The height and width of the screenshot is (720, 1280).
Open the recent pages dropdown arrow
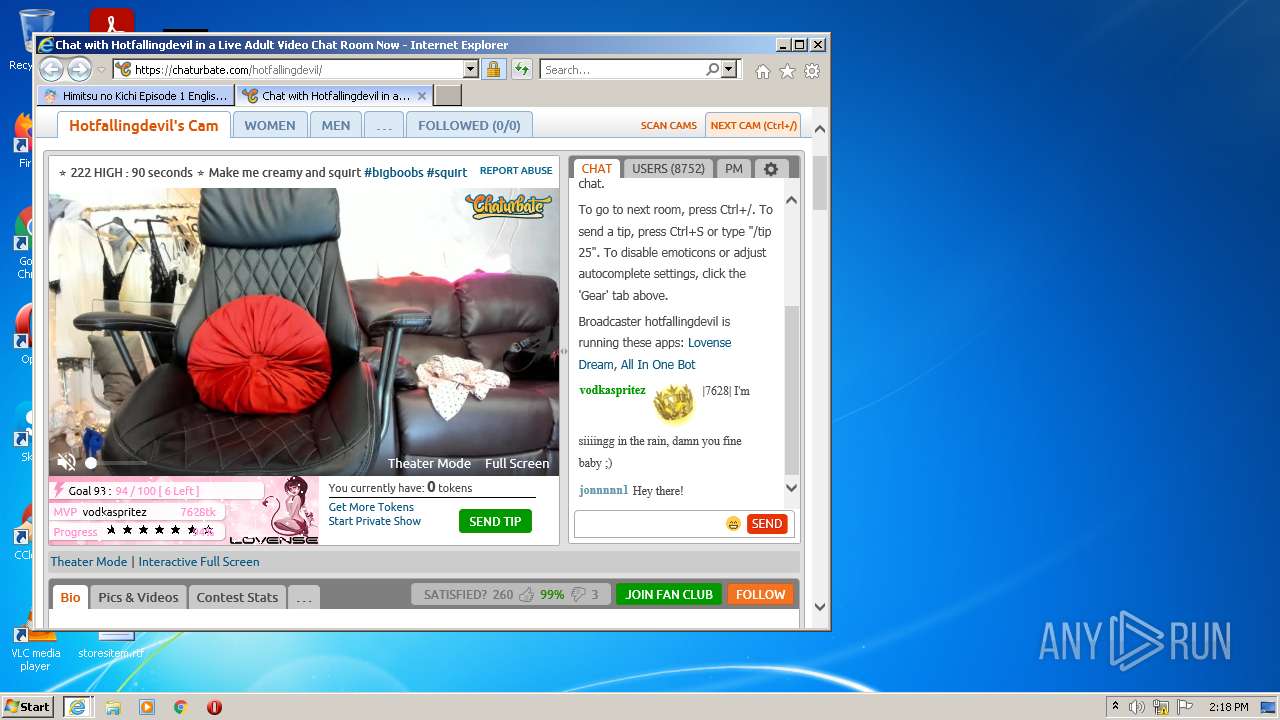[x=101, y=70]
